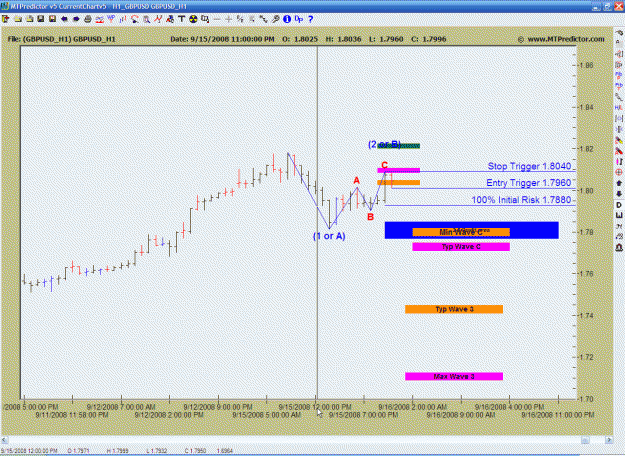Click the up arrow icon in right sidebar
The height and width of the screenshot is (456, 625).
click(x=619, y=183)
